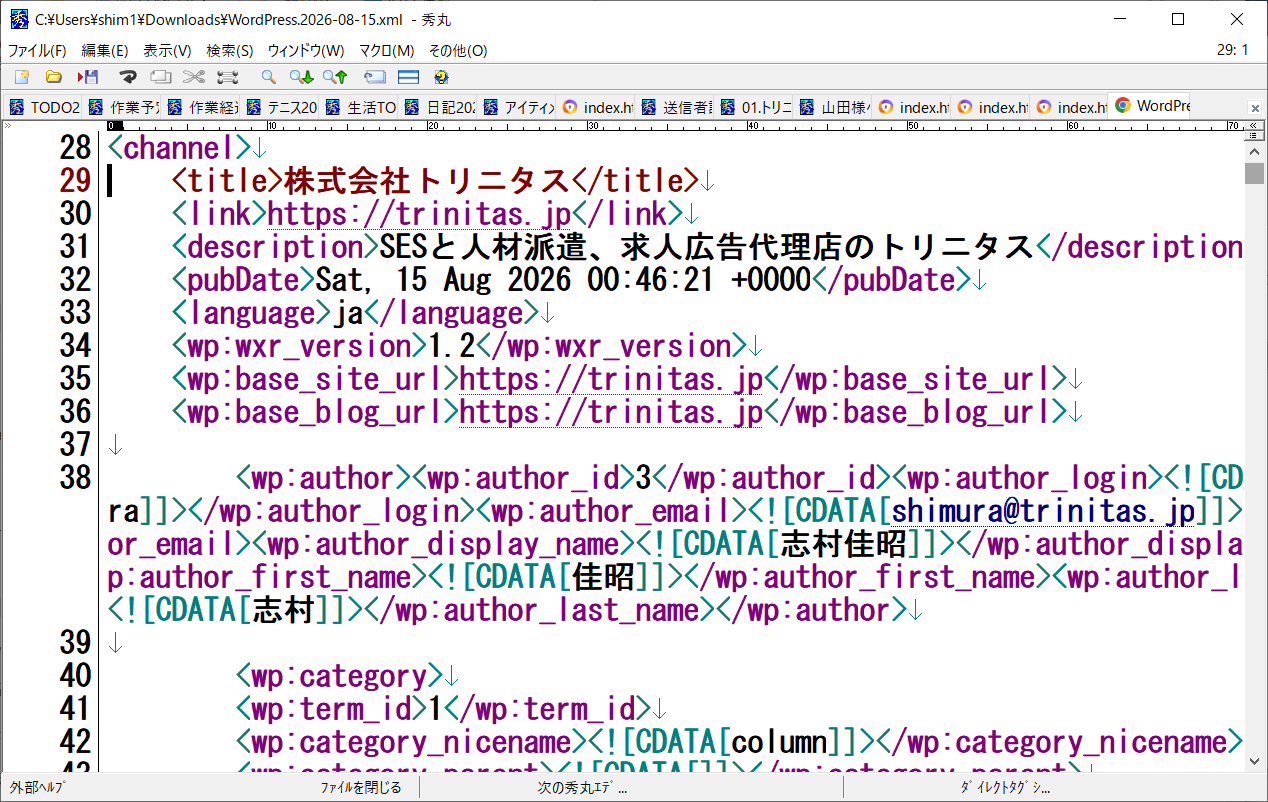
Task: Switch to the 生活TO tab
Action: coord(361,107)
